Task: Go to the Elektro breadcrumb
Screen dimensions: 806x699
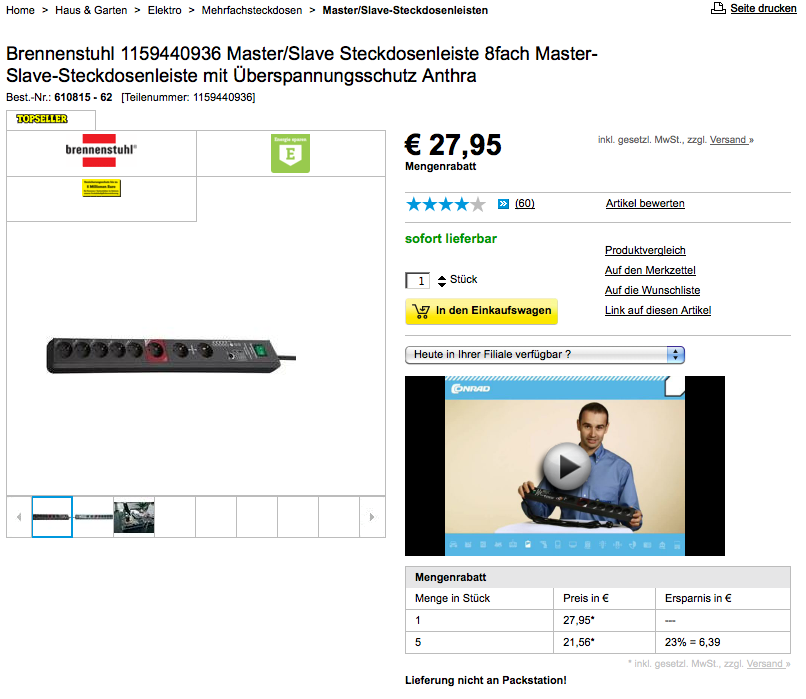Action: pyautogui.click(x=164, y=10)
